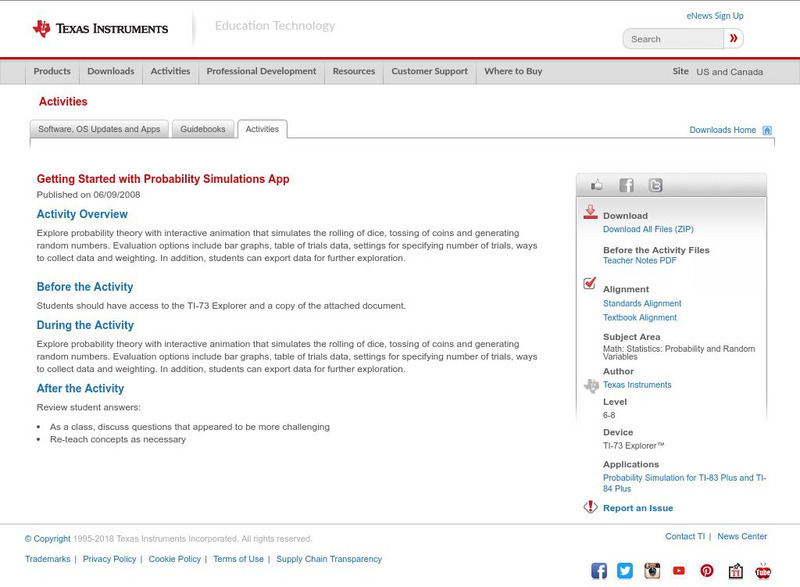Open Professional Development menu
The width and height of the screenshot is (800, 587).
click(x=261, y=71)
